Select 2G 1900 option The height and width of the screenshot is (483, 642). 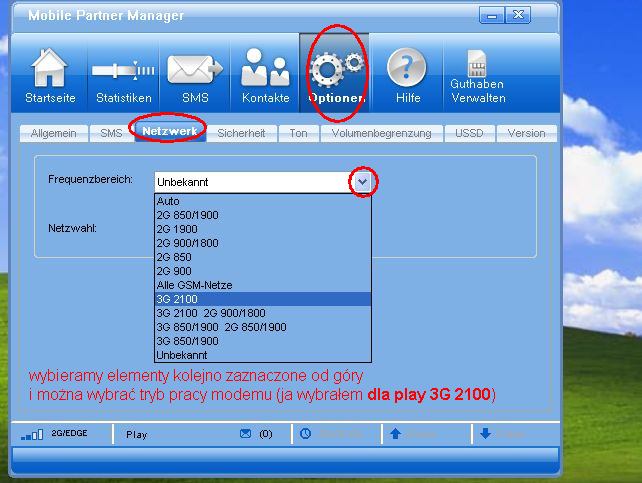pyautogui.click(x=263, y=229)
